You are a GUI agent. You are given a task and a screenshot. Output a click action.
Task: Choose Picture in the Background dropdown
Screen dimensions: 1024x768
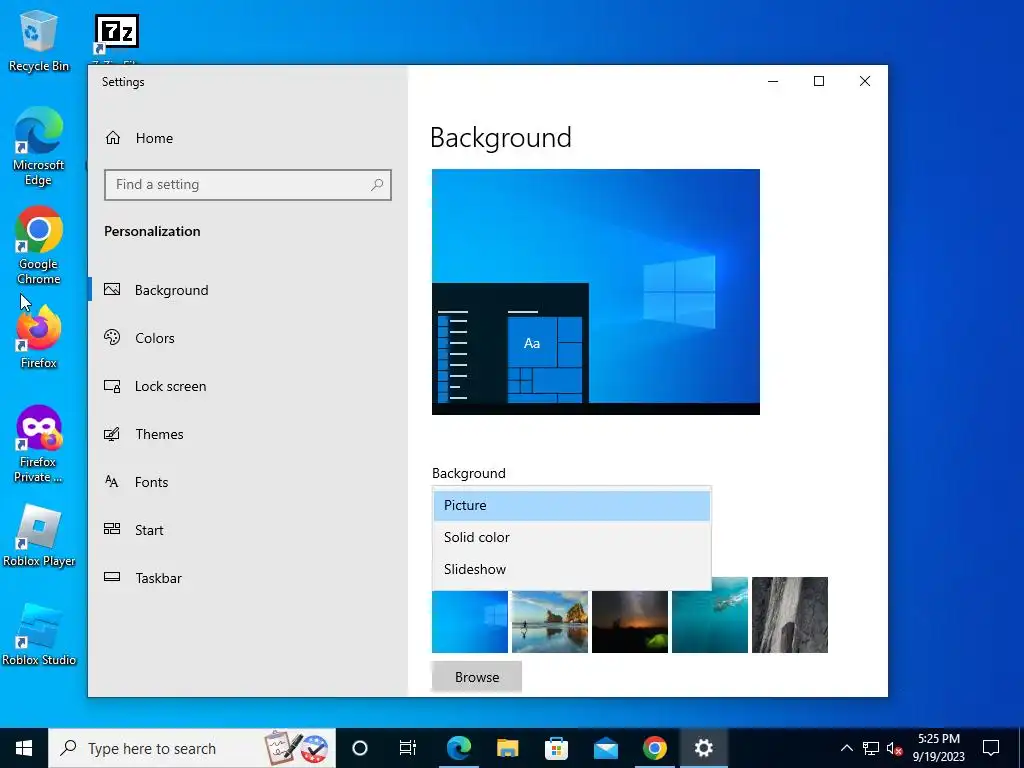click(571, 505)
